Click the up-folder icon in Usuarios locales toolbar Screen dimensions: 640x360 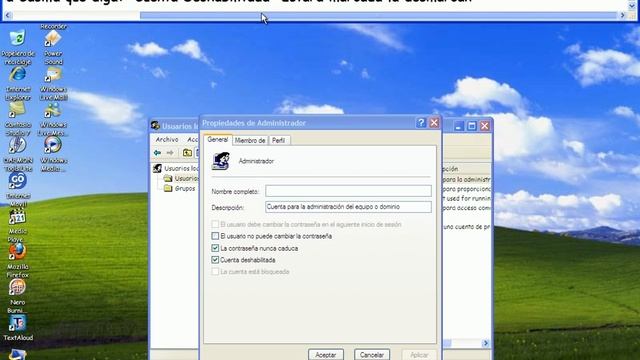187,153
